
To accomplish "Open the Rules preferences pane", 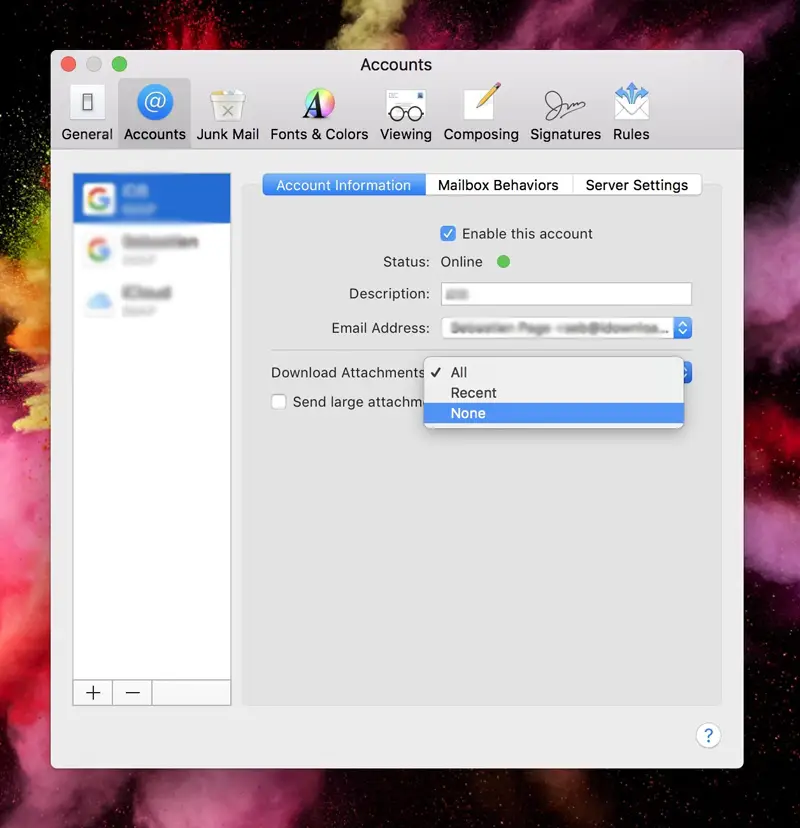I will (631, 113).
